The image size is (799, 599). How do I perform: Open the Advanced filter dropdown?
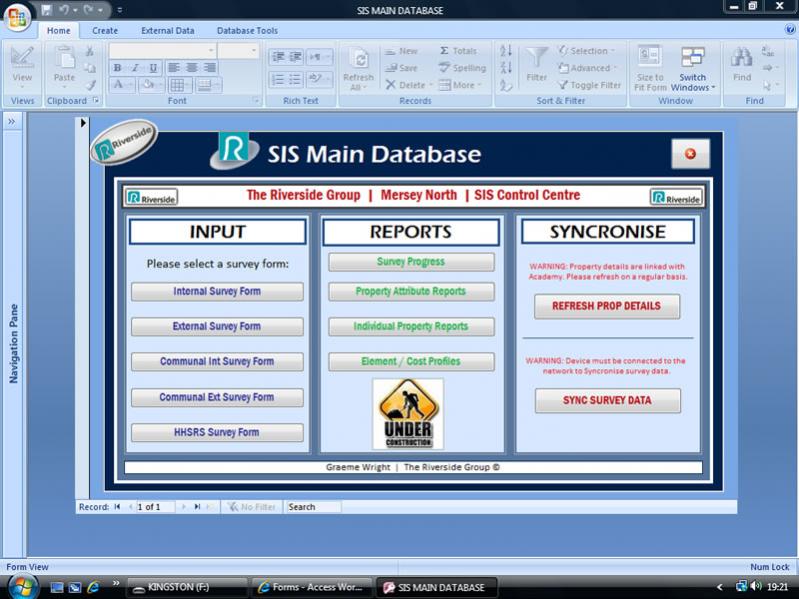(587, 68)
